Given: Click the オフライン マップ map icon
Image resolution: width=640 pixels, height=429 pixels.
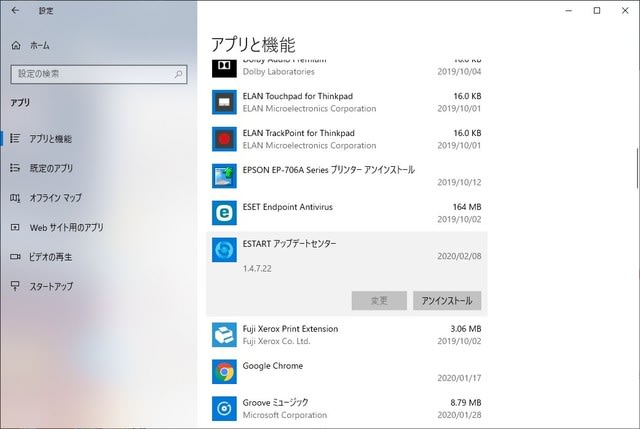Looking at the screenshot, I should pos(15,198).
